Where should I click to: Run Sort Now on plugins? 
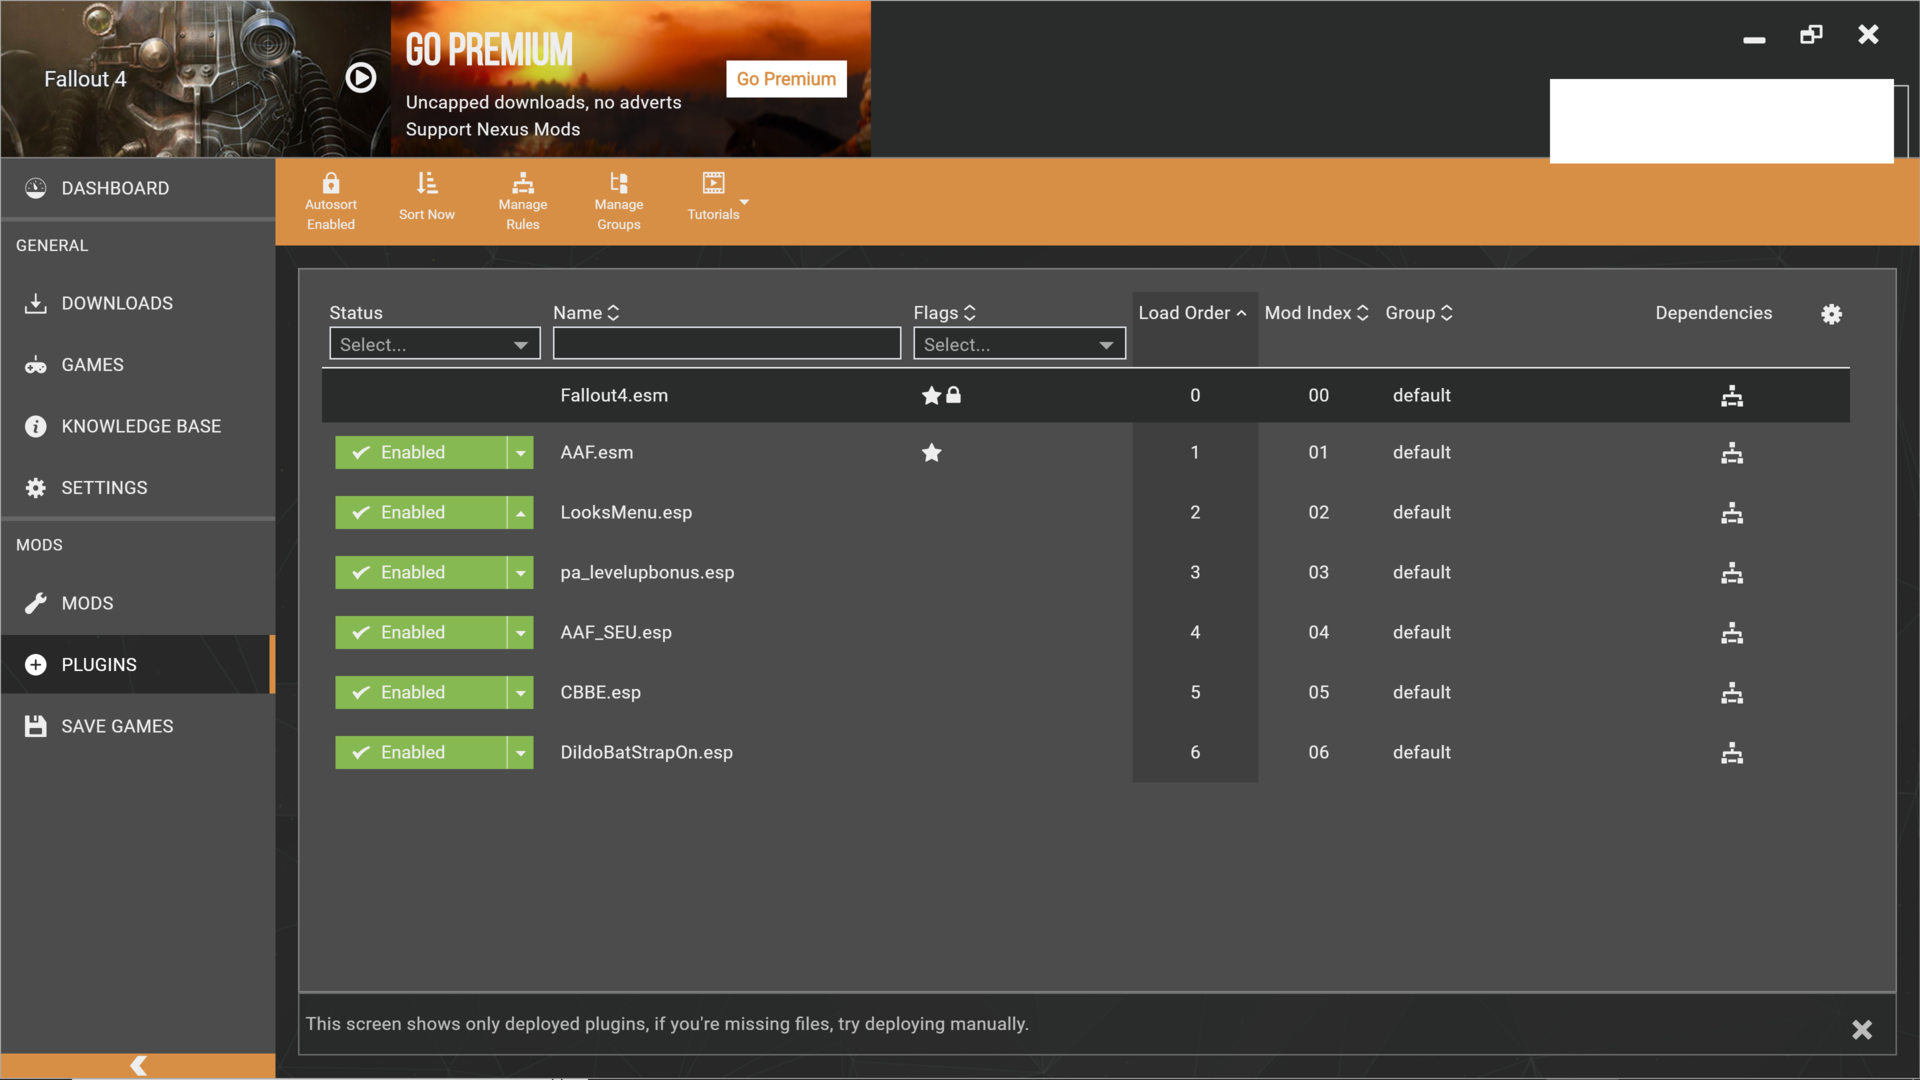click(427, 196)
